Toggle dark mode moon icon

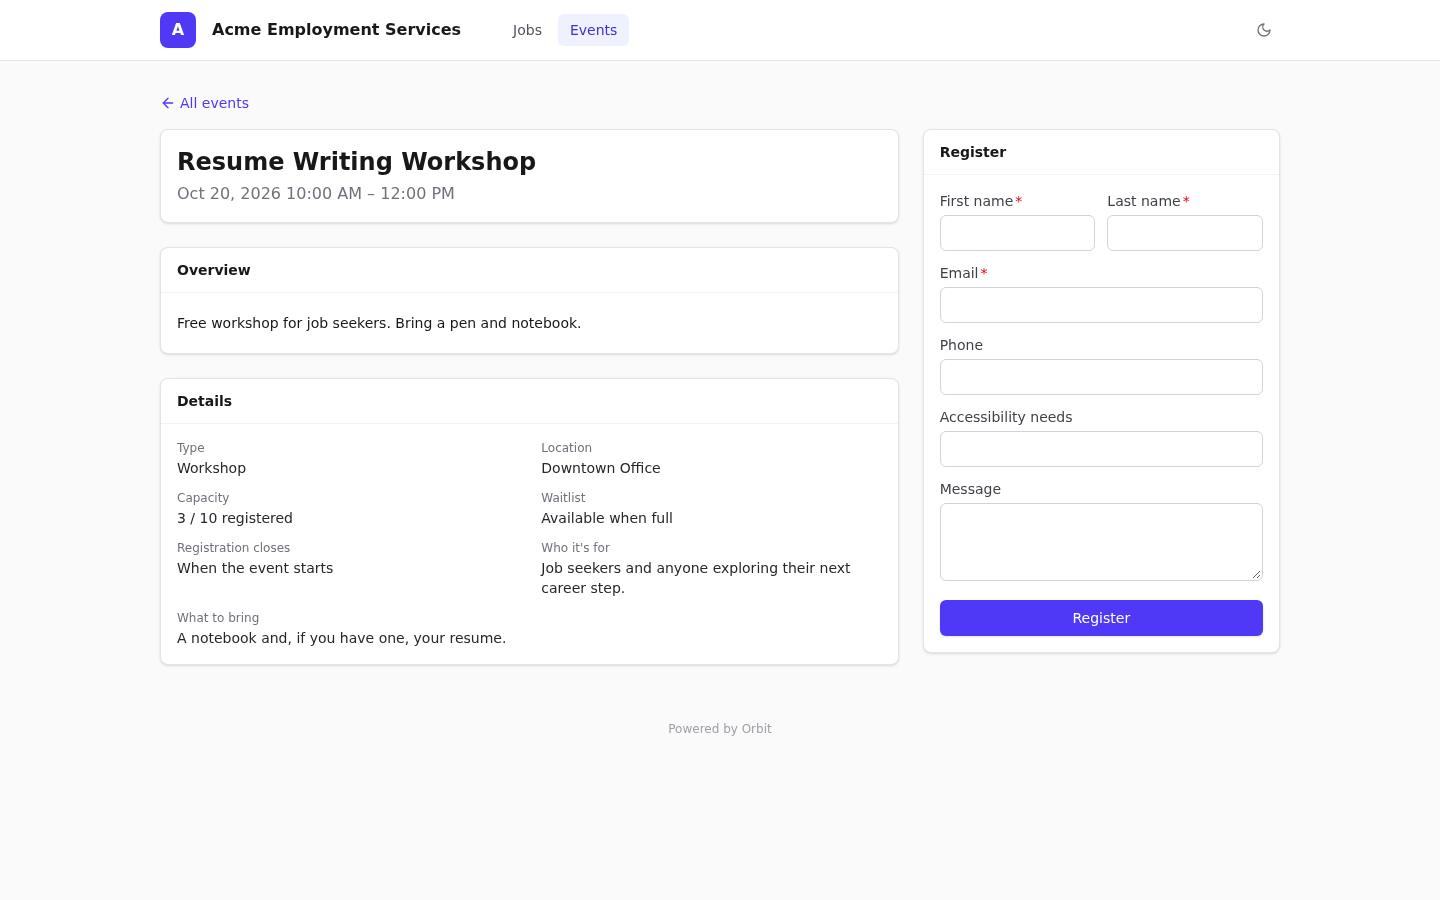[1264, 30]
